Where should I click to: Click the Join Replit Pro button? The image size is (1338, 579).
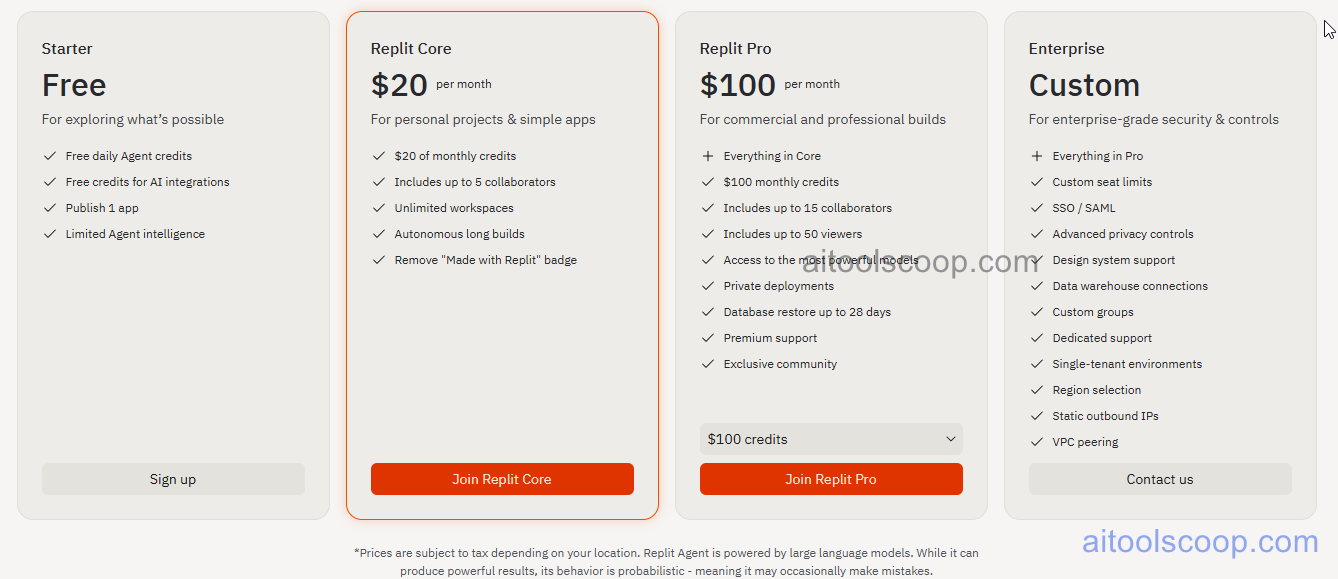(831, 479)
